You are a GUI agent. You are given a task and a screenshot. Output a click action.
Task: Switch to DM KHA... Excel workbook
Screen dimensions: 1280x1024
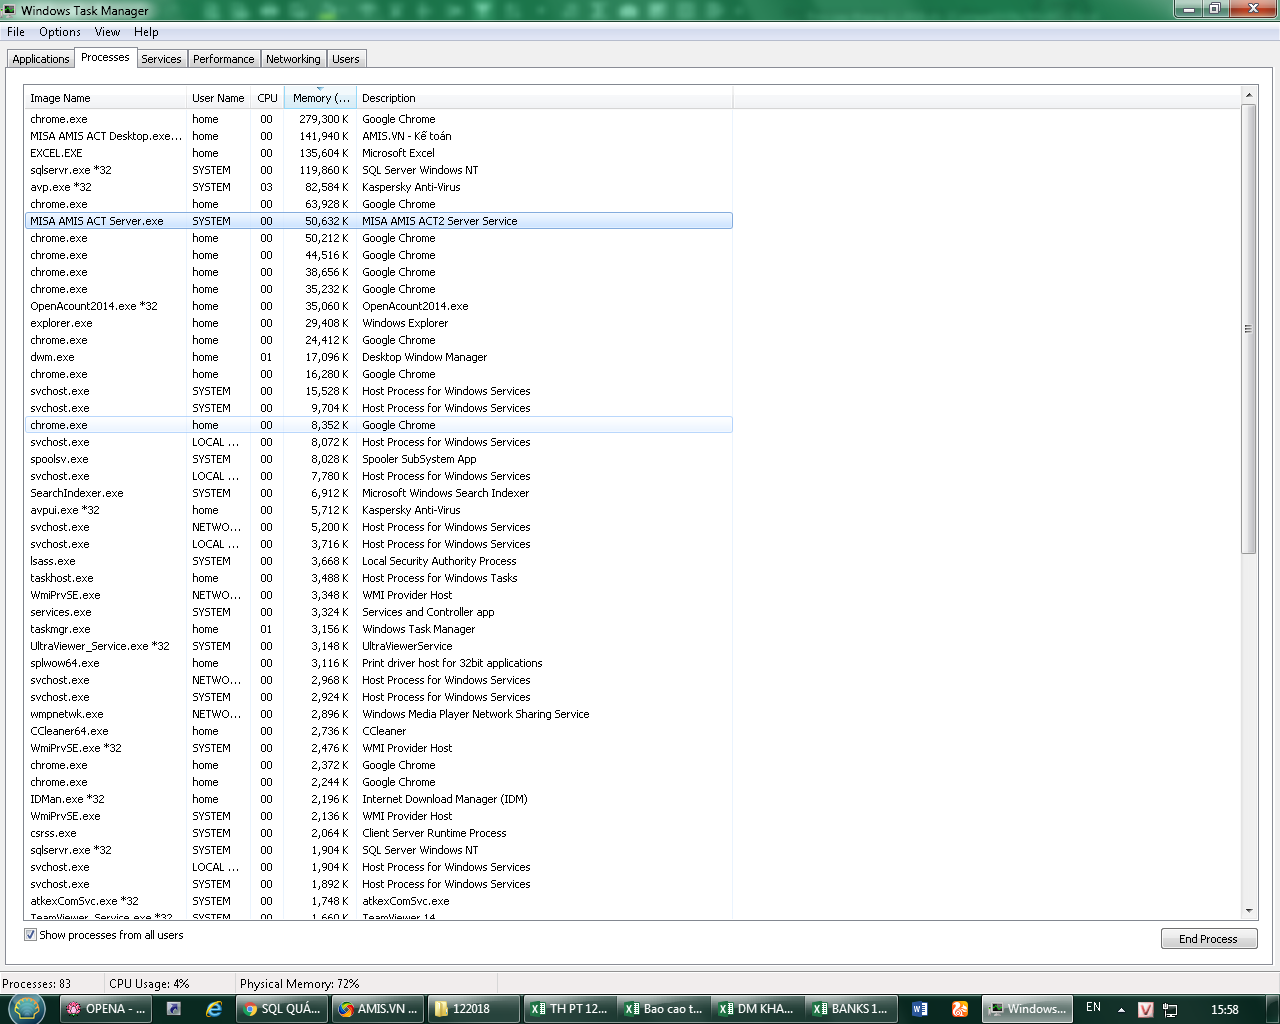(758, 1009)
